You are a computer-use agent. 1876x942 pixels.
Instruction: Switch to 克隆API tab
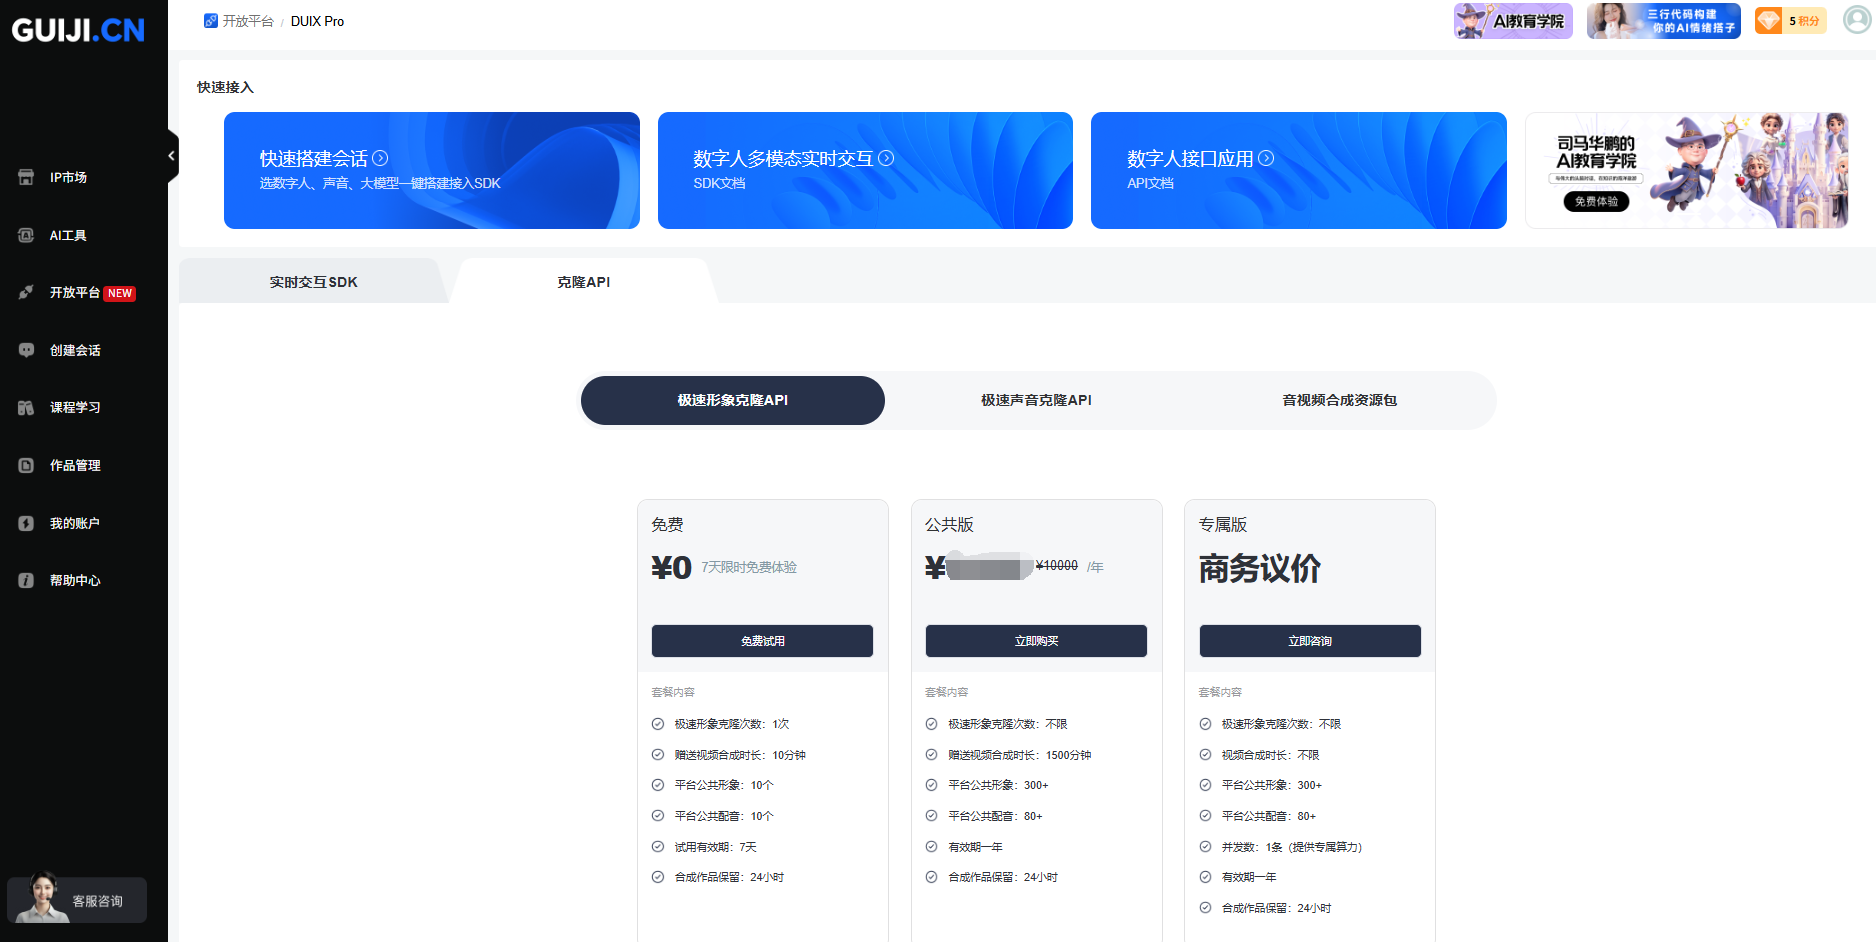(x=583, y=282)
